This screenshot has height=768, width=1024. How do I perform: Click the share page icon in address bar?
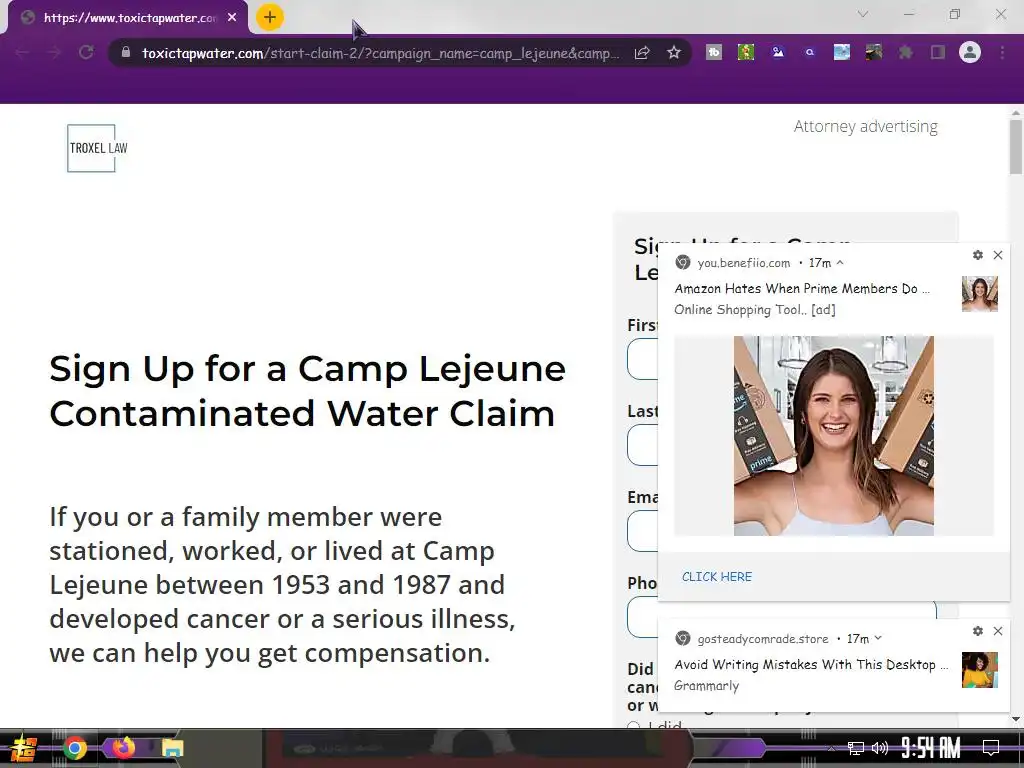642,52
